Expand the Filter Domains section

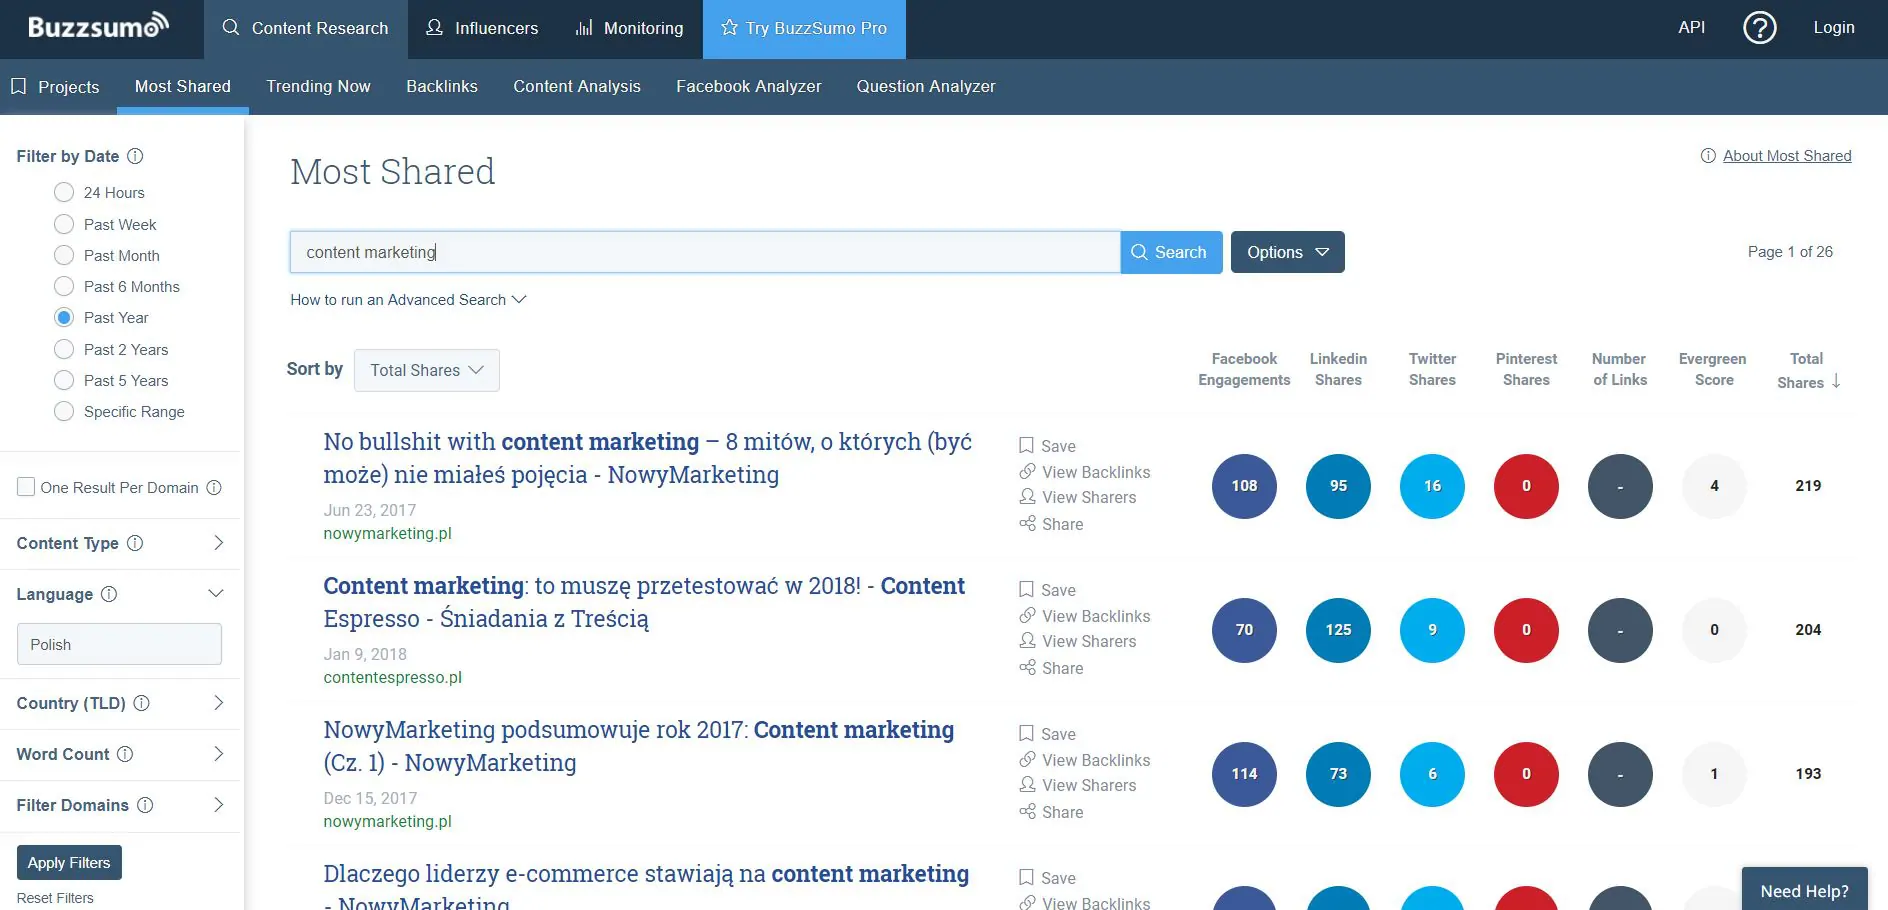tap(219, 805)
